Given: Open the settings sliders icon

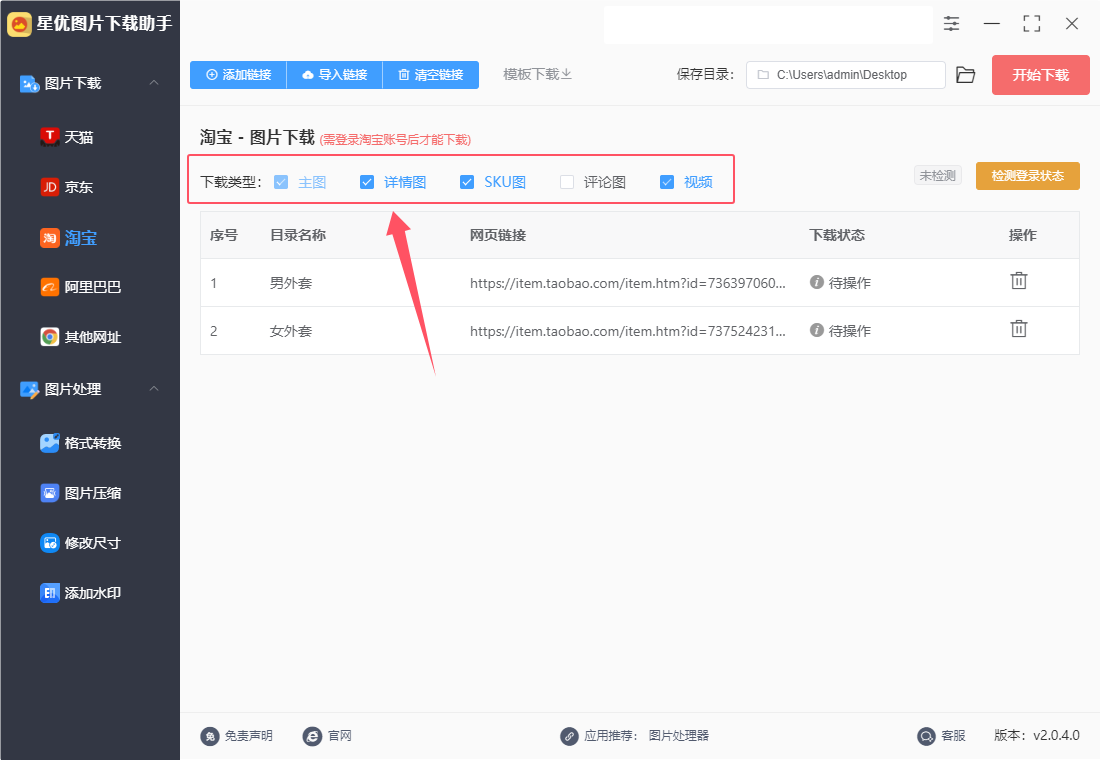Looking at the screenshot, I should tap(951, 24).
